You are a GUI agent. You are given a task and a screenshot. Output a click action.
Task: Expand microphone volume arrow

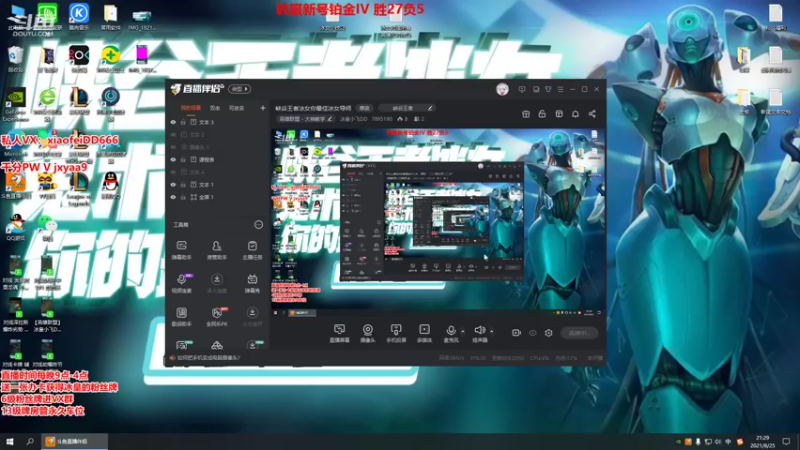coord(463,331)
